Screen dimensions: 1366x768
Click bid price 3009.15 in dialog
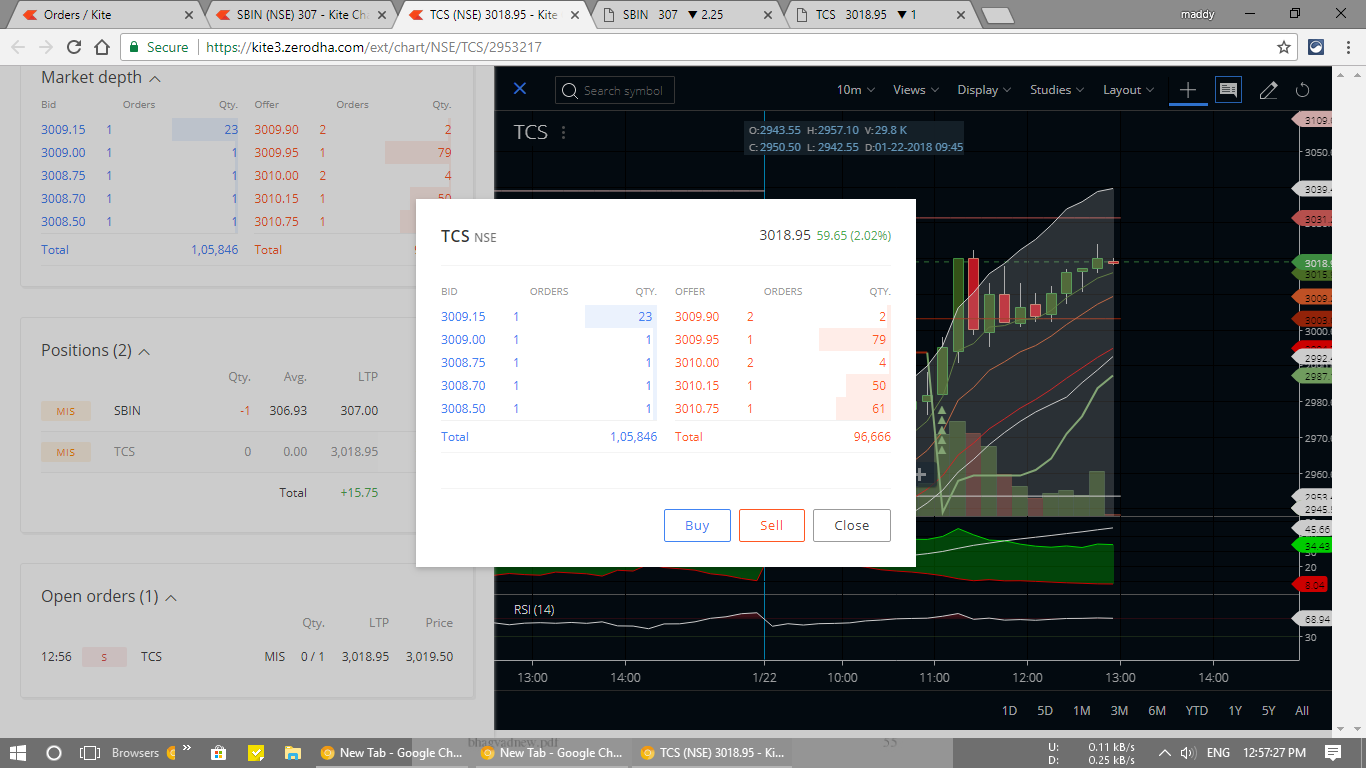point(463,316)
